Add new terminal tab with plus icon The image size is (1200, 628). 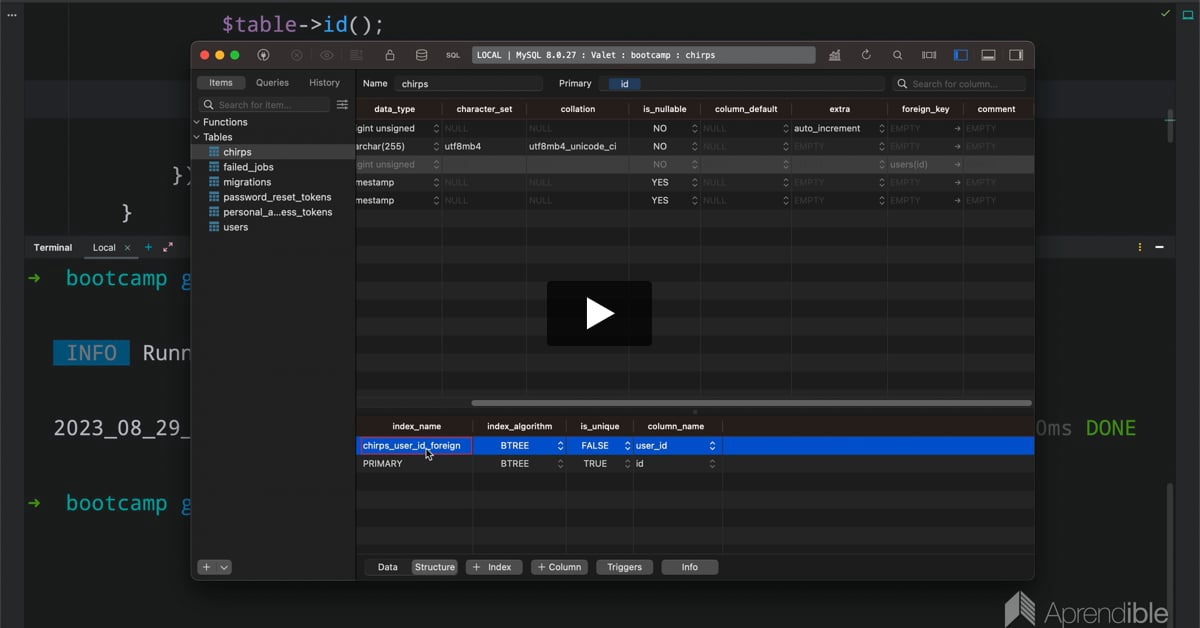coord(149,247)
